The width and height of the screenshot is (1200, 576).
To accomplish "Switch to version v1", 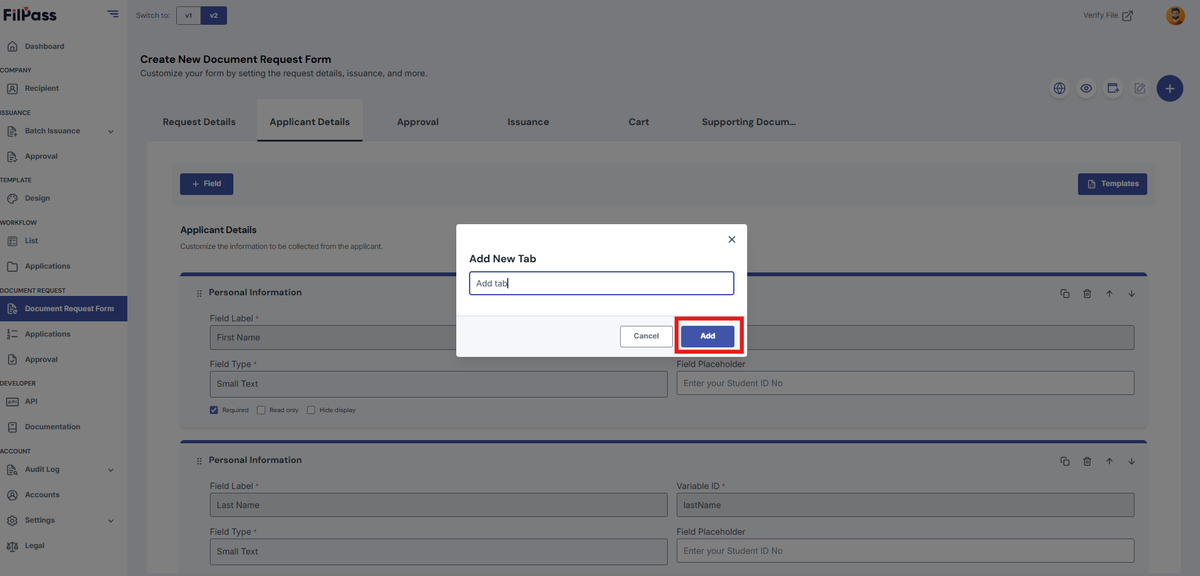I will [x=188, y=15].
